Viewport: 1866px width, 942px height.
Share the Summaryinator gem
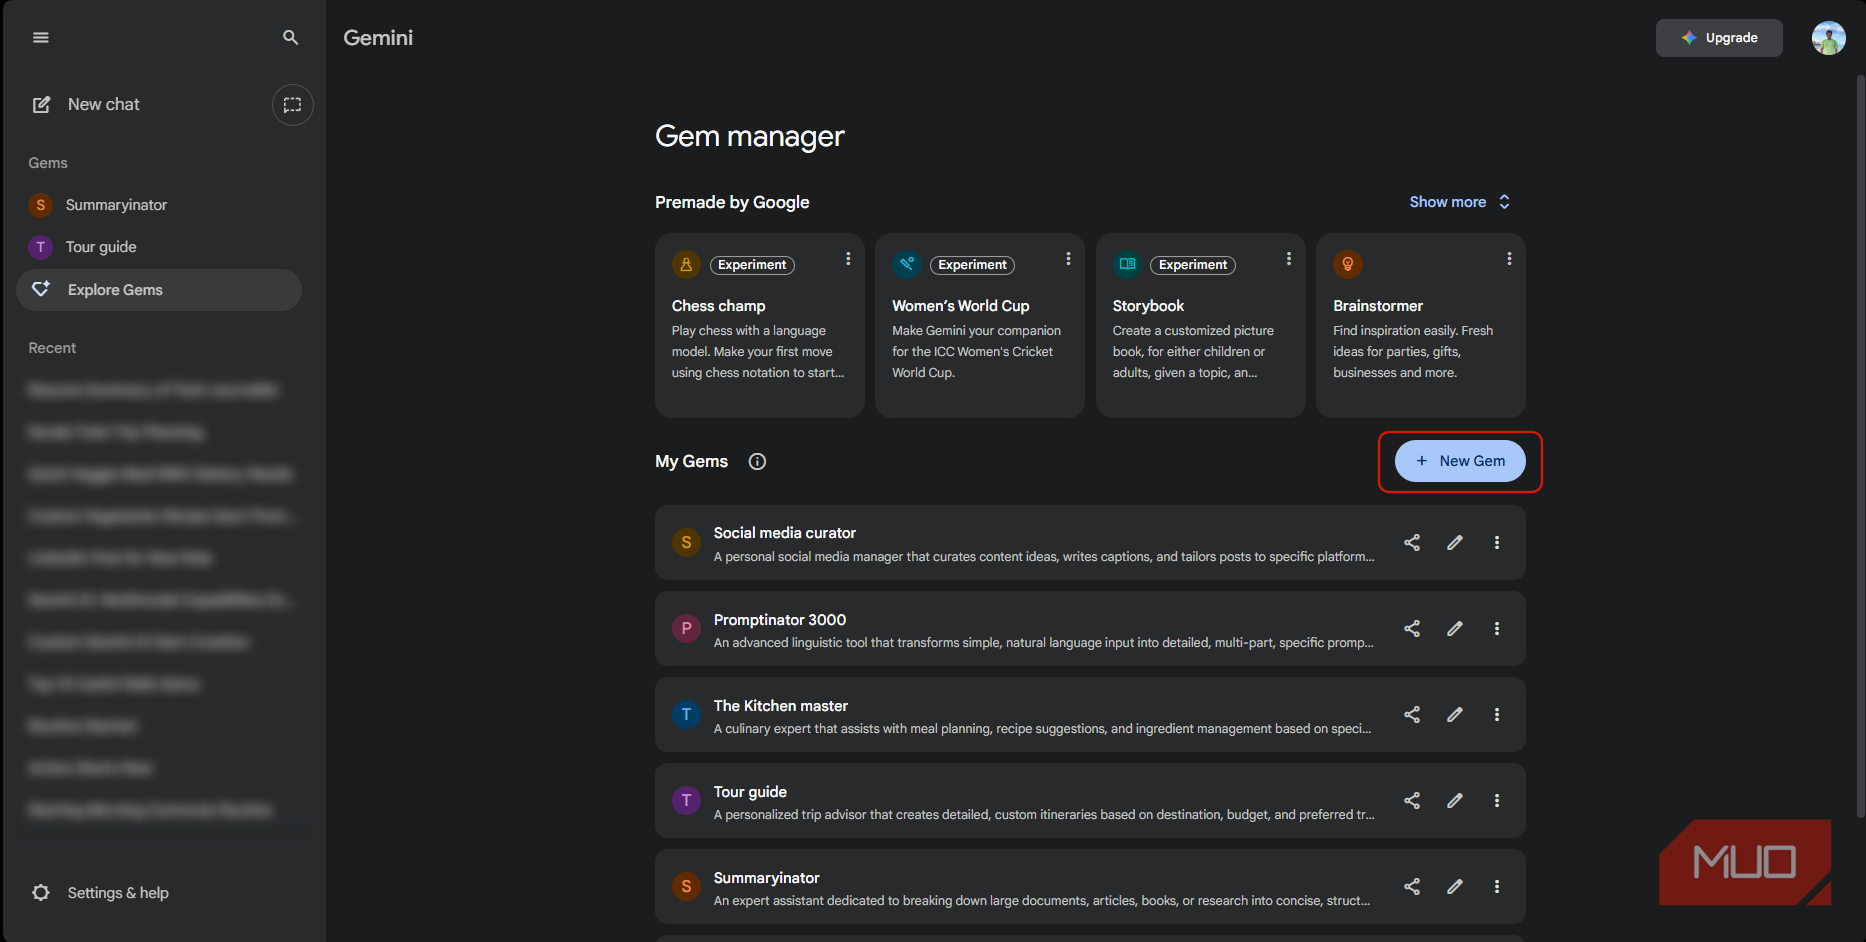point(1412,886)
